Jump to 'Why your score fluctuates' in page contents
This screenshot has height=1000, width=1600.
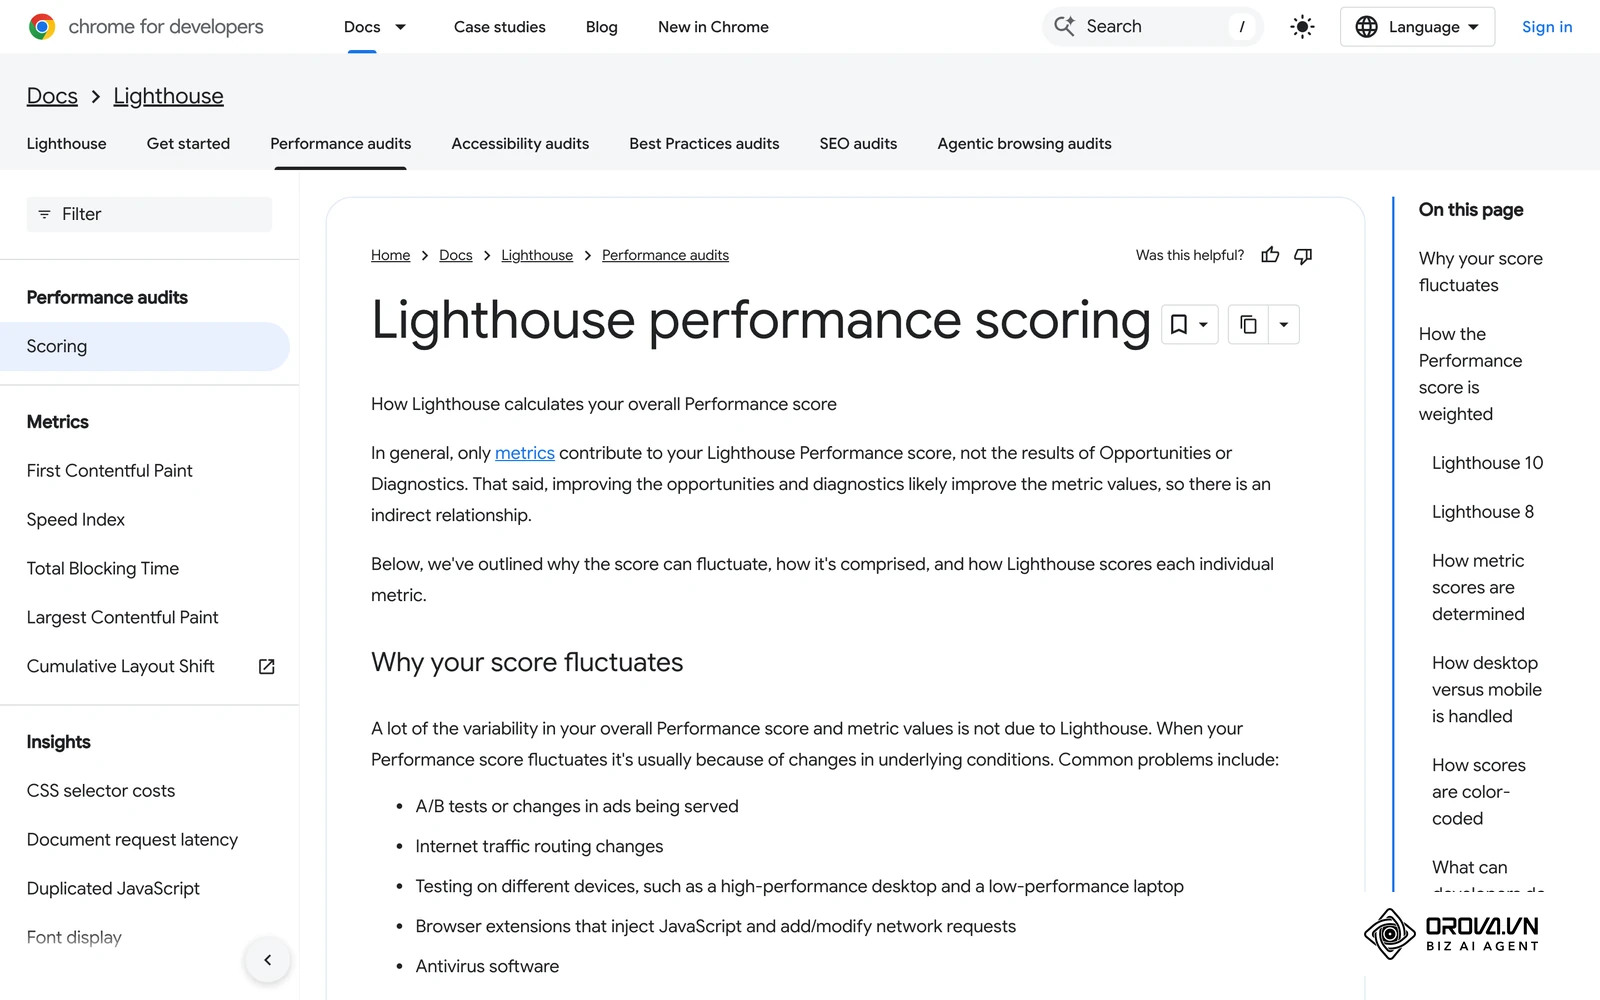coord(1480,272)
